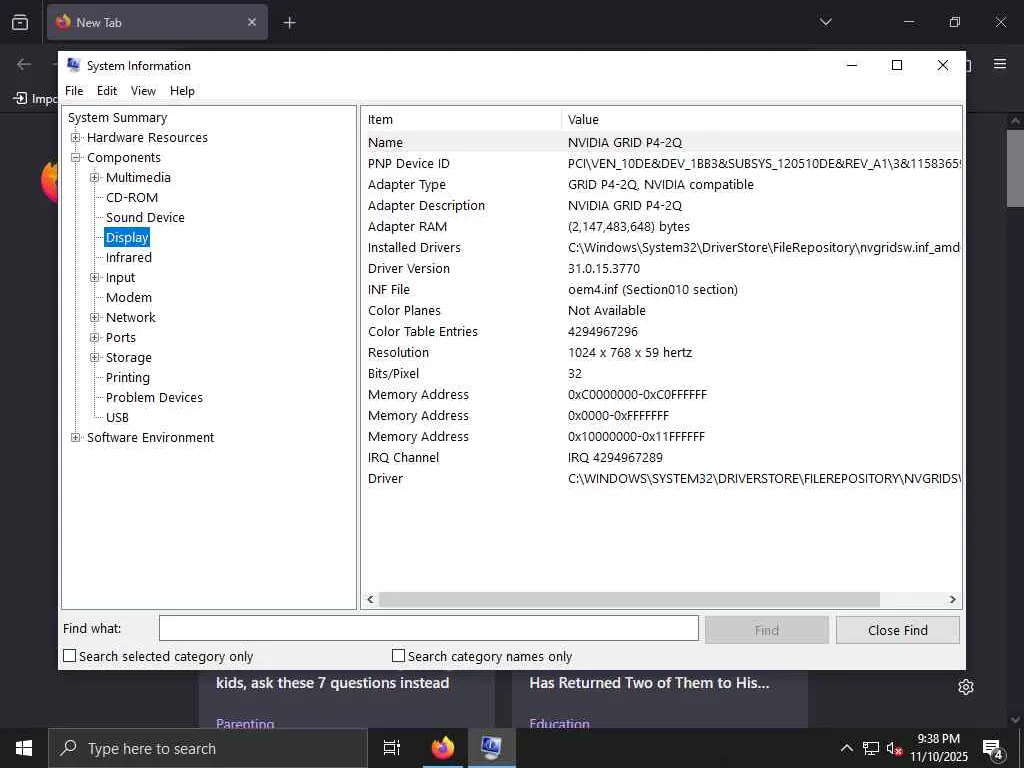Click the taskbar search box
1024x768 pixels.
click(208, 748)
